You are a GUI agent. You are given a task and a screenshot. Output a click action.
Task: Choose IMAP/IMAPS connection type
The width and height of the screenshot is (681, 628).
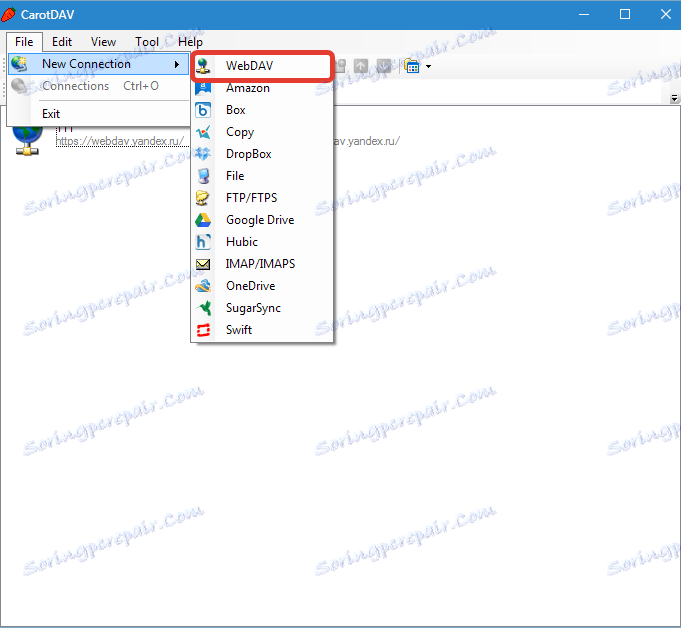click(x=262, y=264)
